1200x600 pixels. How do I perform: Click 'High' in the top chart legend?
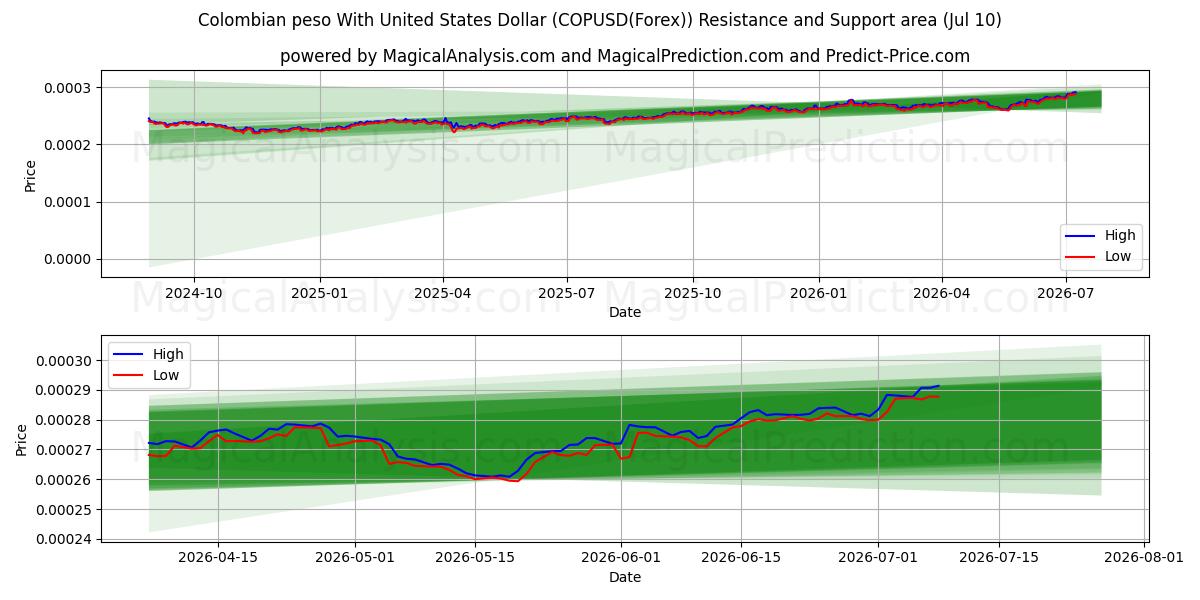1120,236
